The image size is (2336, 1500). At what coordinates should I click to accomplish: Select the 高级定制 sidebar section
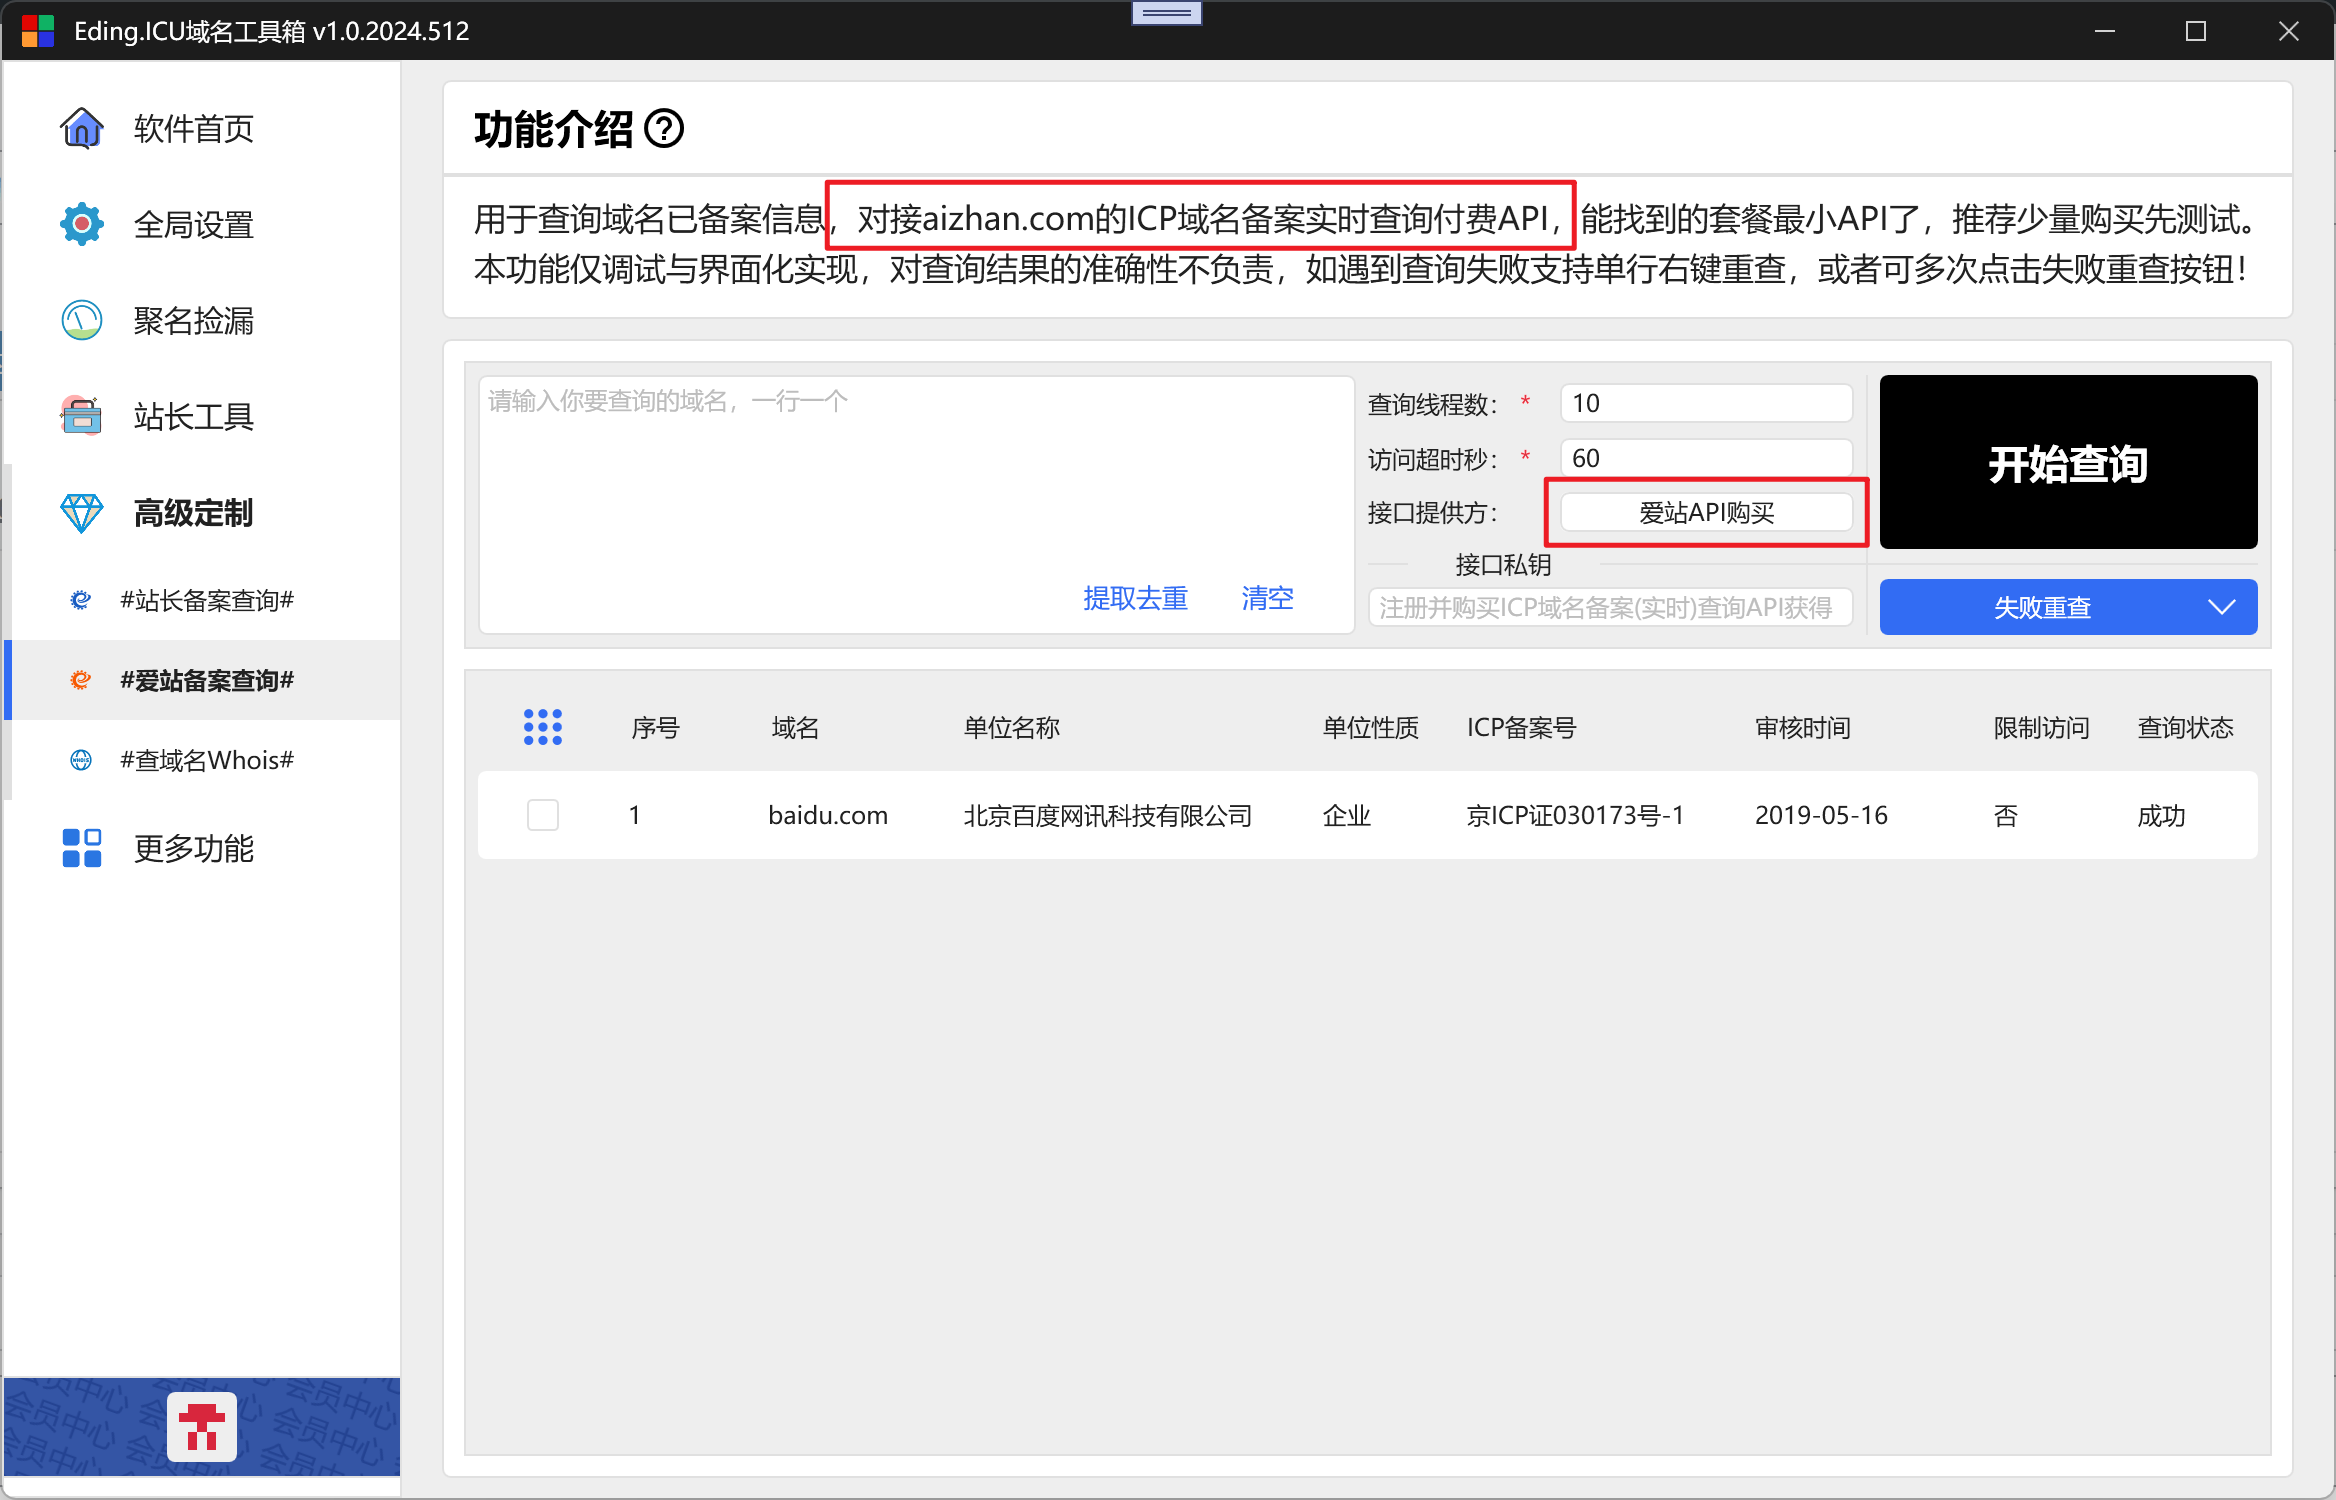[202, 512]
